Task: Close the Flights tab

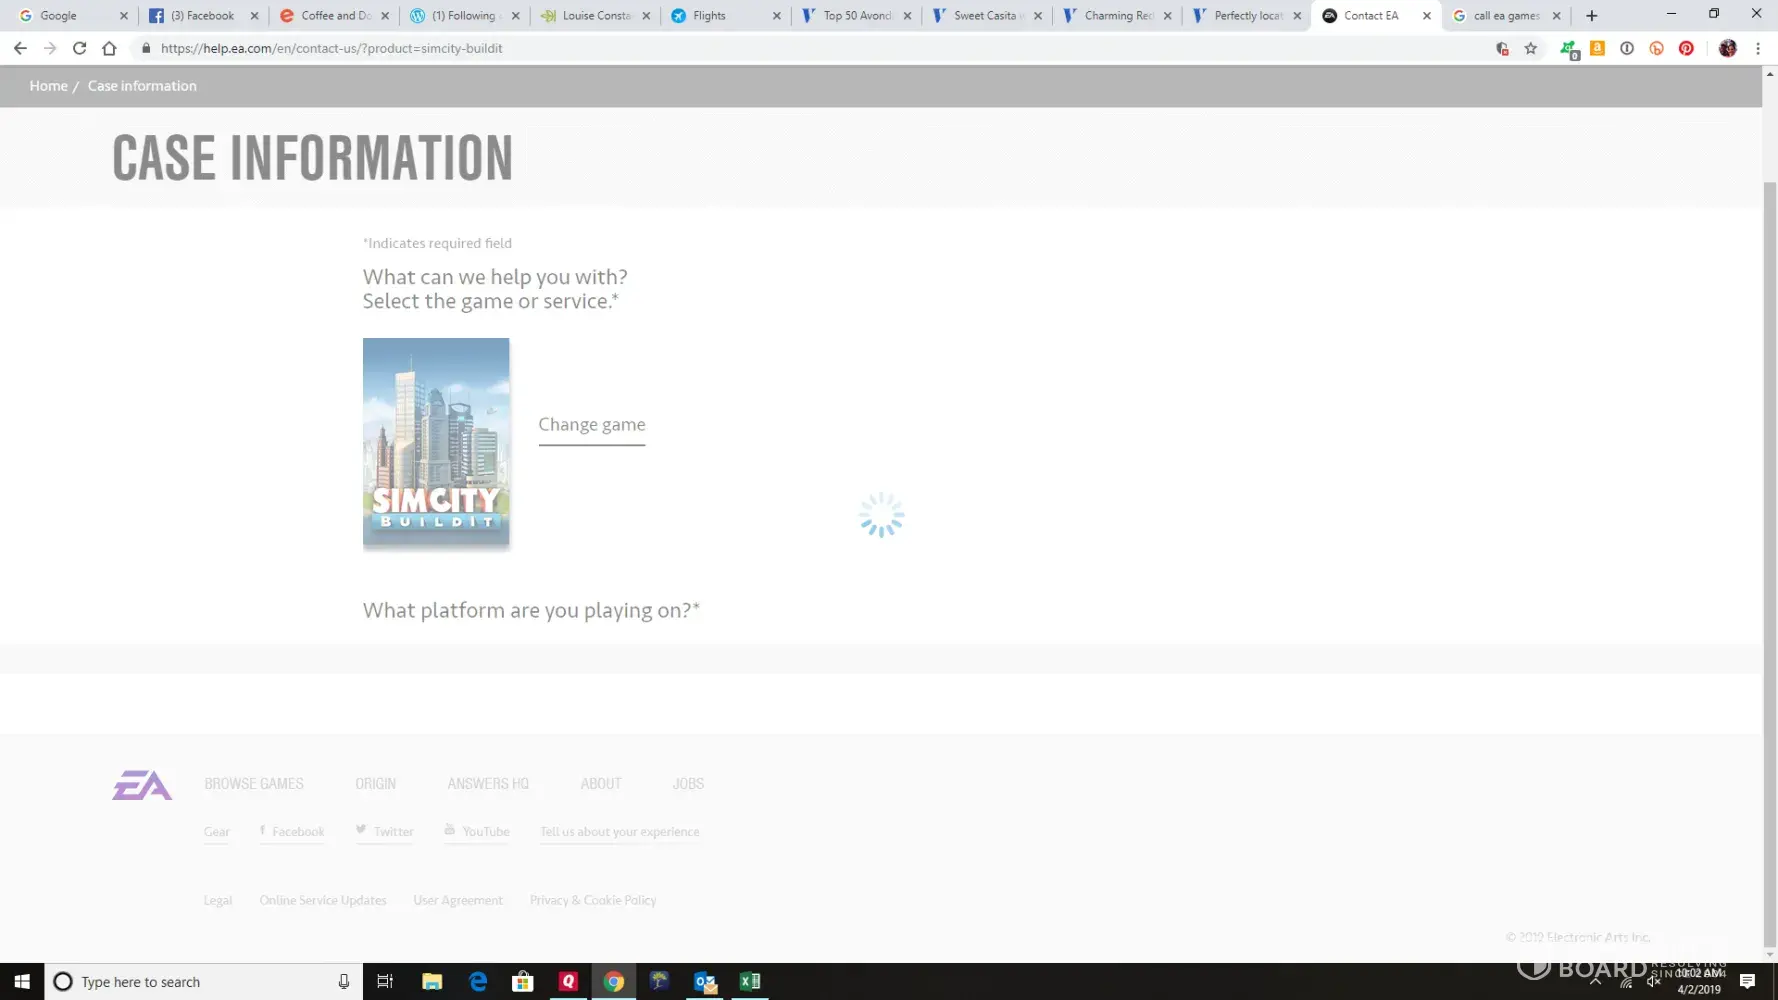Action: (777, 16)
